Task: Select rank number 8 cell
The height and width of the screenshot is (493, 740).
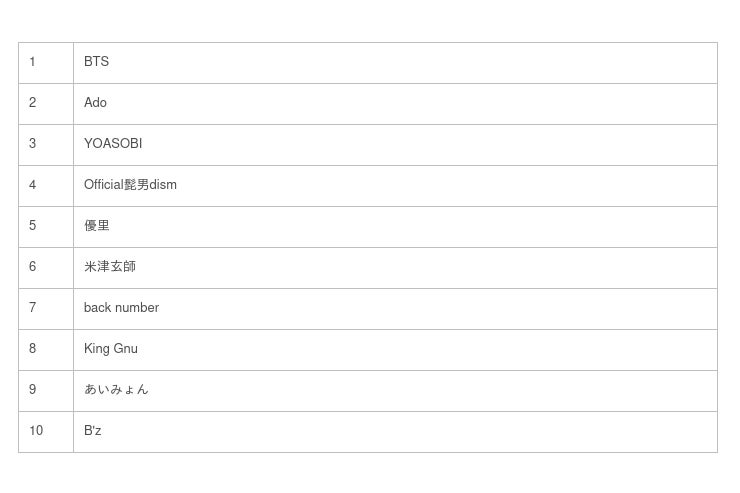Action: point(33,349)
